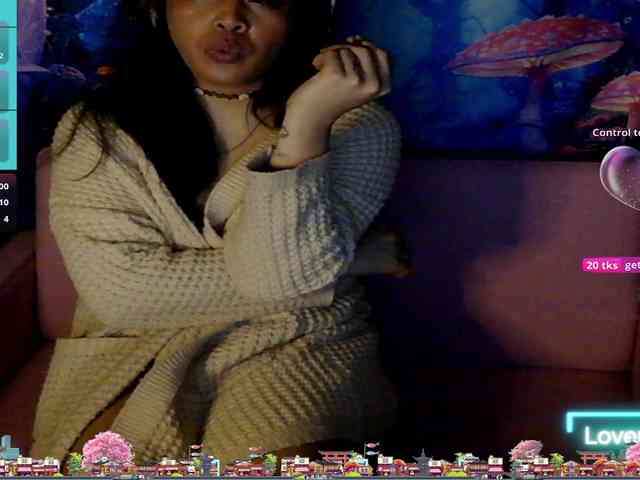
Task: Select the "10" row in left dark panel
Action: click(x=5, y=202)
